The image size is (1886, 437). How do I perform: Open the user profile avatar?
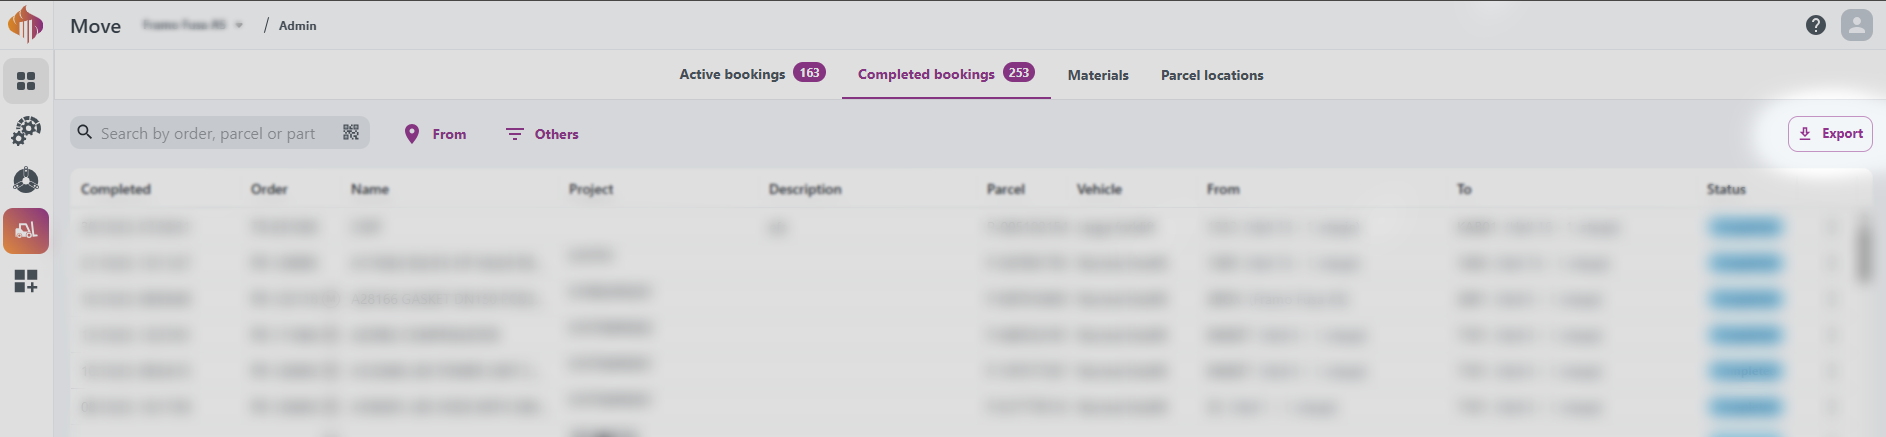(x=1856, y=26)
